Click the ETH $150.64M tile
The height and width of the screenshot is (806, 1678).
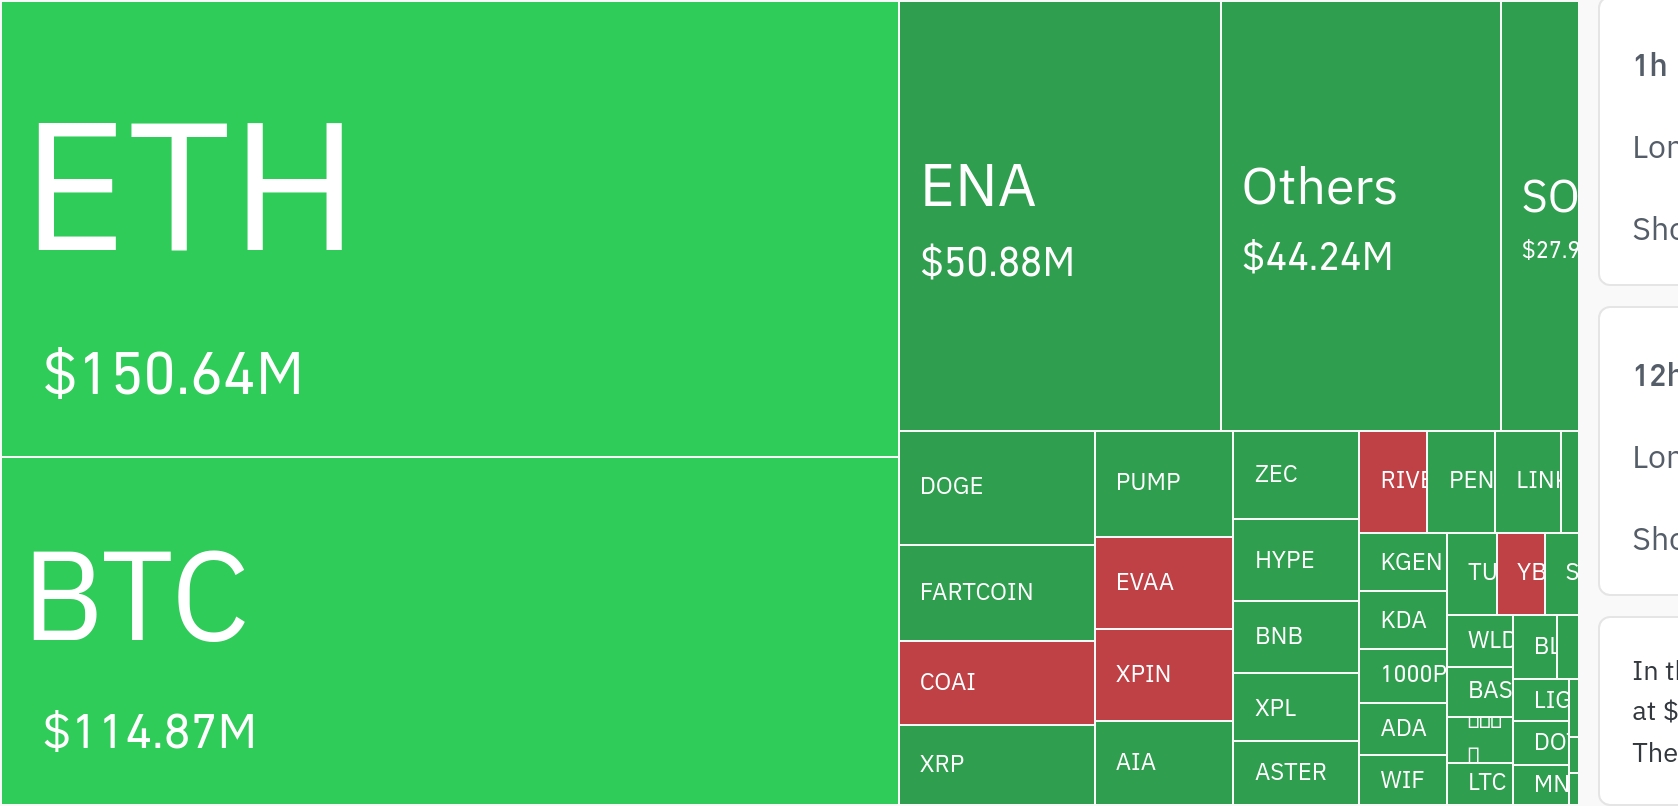coord(450,229)
